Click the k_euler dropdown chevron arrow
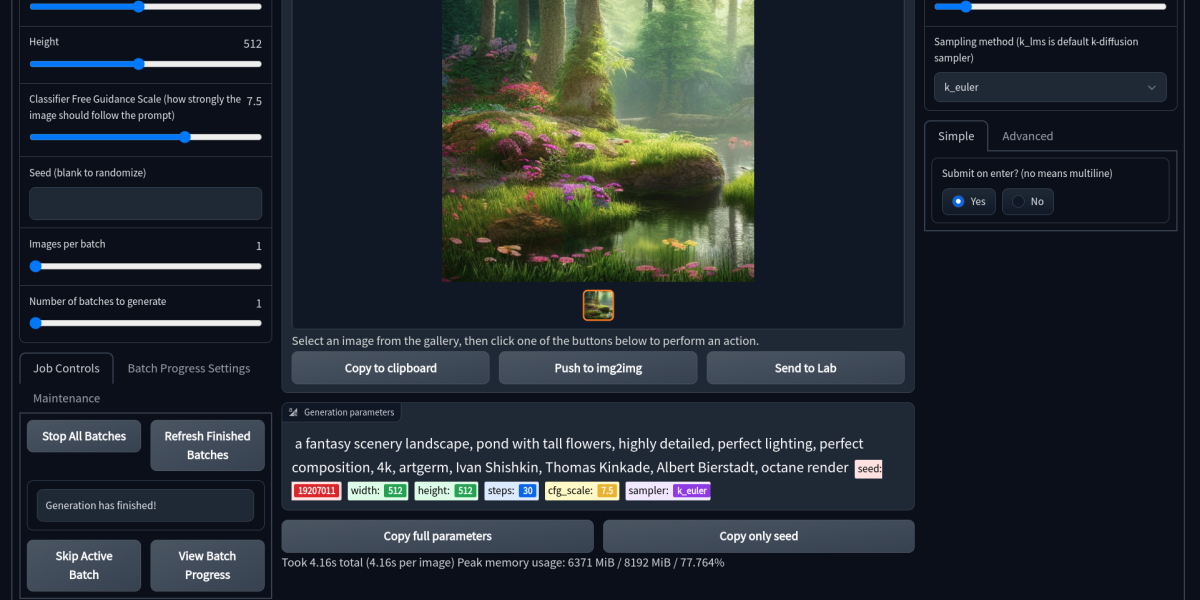 point(1151,88)
